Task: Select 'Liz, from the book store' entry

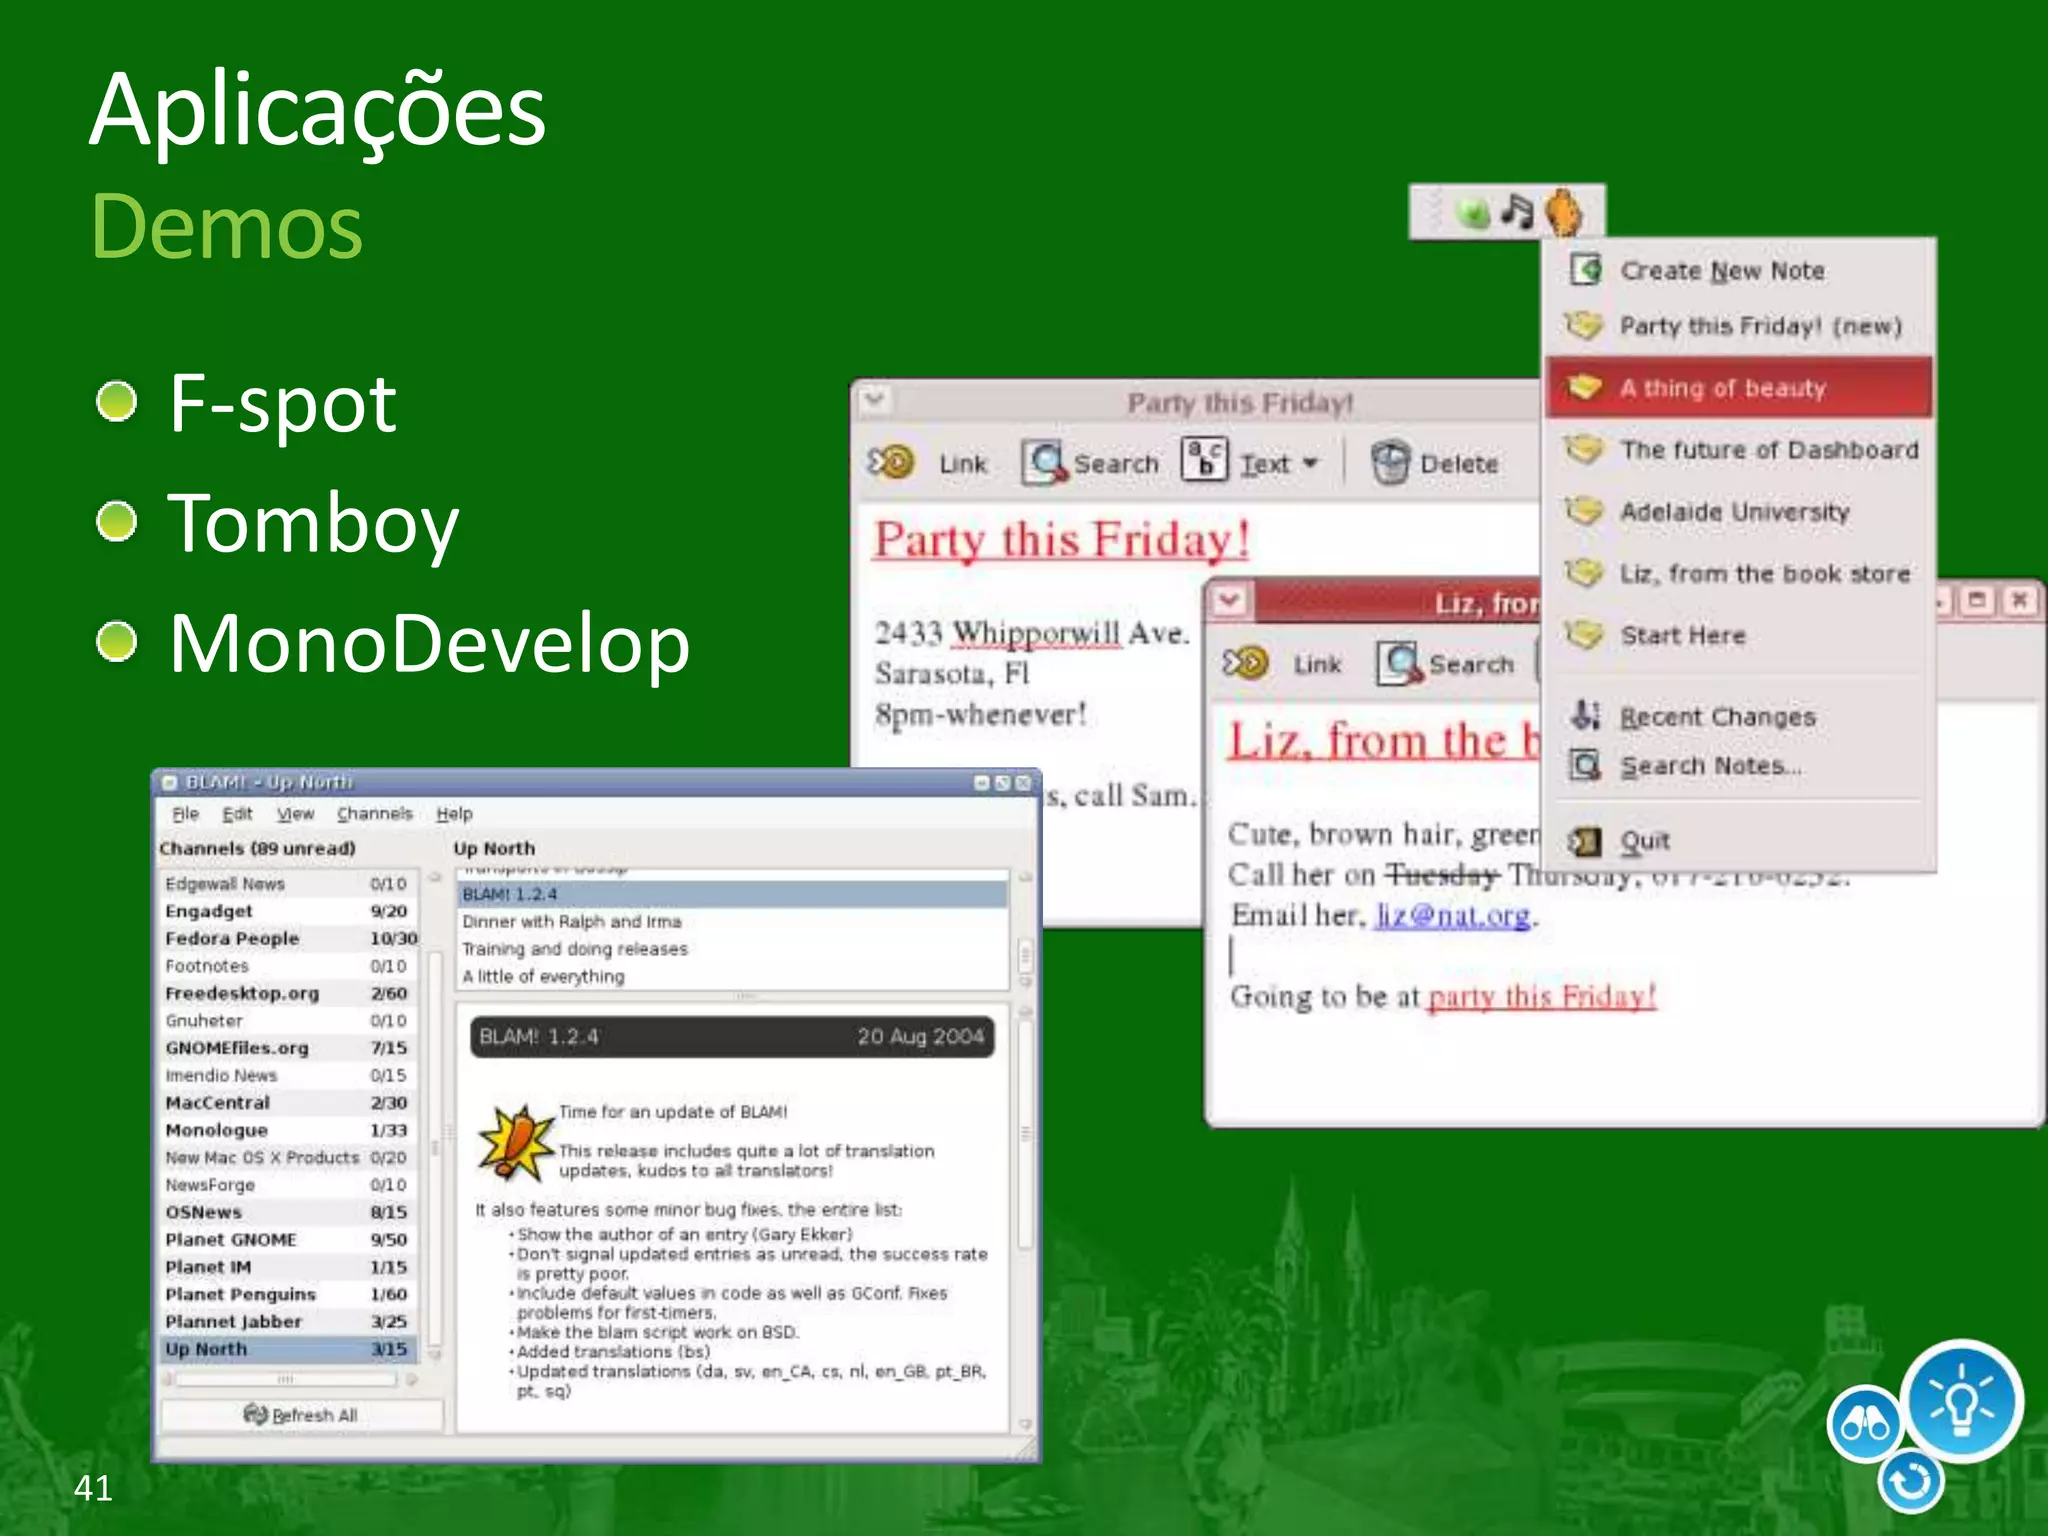Action: [1738, 573]
